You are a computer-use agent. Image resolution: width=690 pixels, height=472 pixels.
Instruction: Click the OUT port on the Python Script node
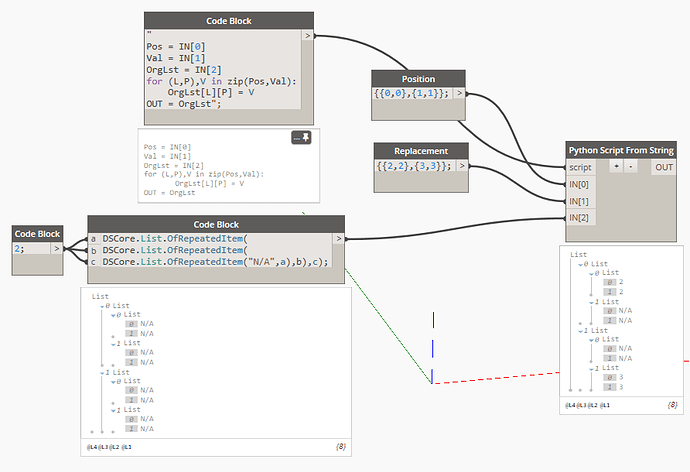663,167
